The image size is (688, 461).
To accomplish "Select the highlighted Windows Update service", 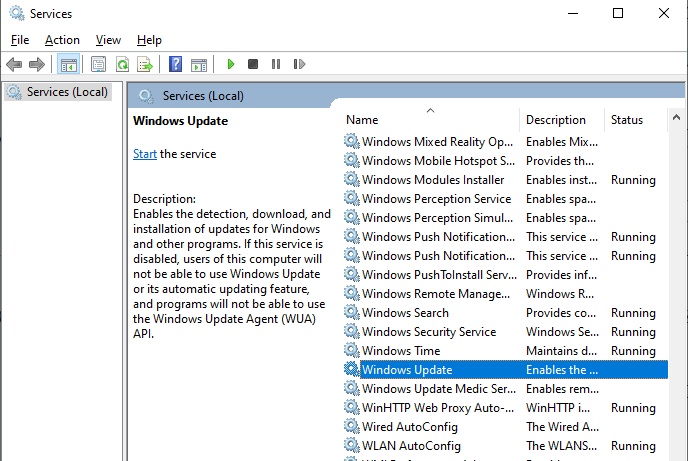I will (505, 370).
